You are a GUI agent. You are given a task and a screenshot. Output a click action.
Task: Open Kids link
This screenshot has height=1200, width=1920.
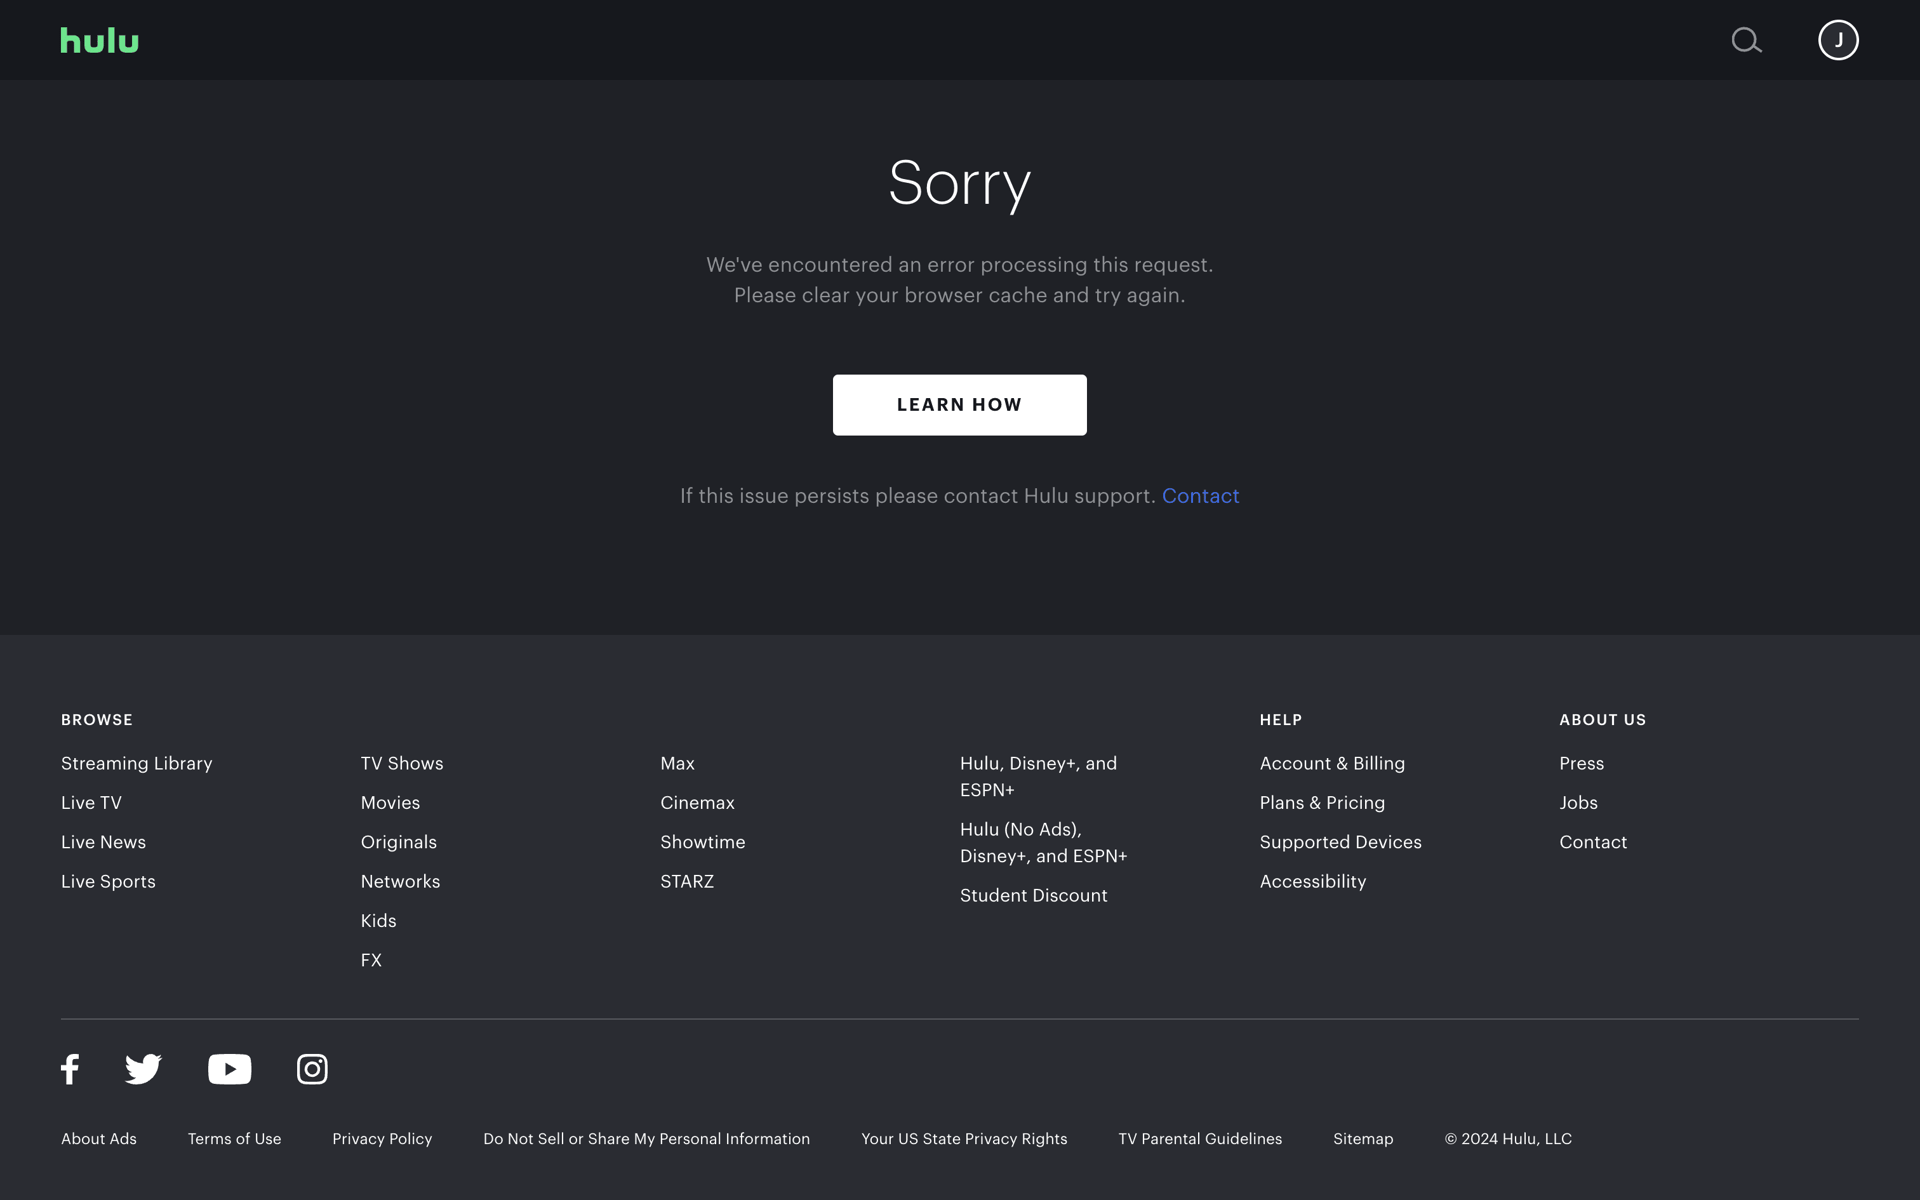(378, 921)
